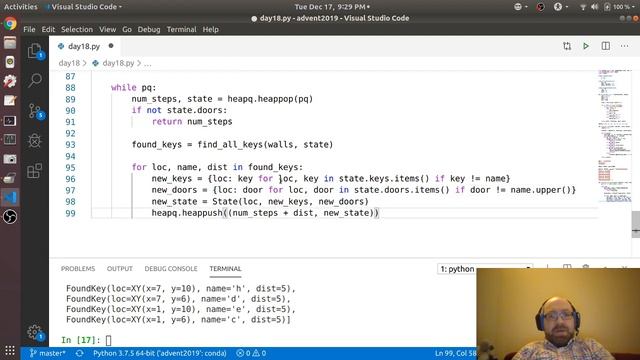Open Files manager from the dock
Viewport: 640px width, 360px height.
coord(10,43)
